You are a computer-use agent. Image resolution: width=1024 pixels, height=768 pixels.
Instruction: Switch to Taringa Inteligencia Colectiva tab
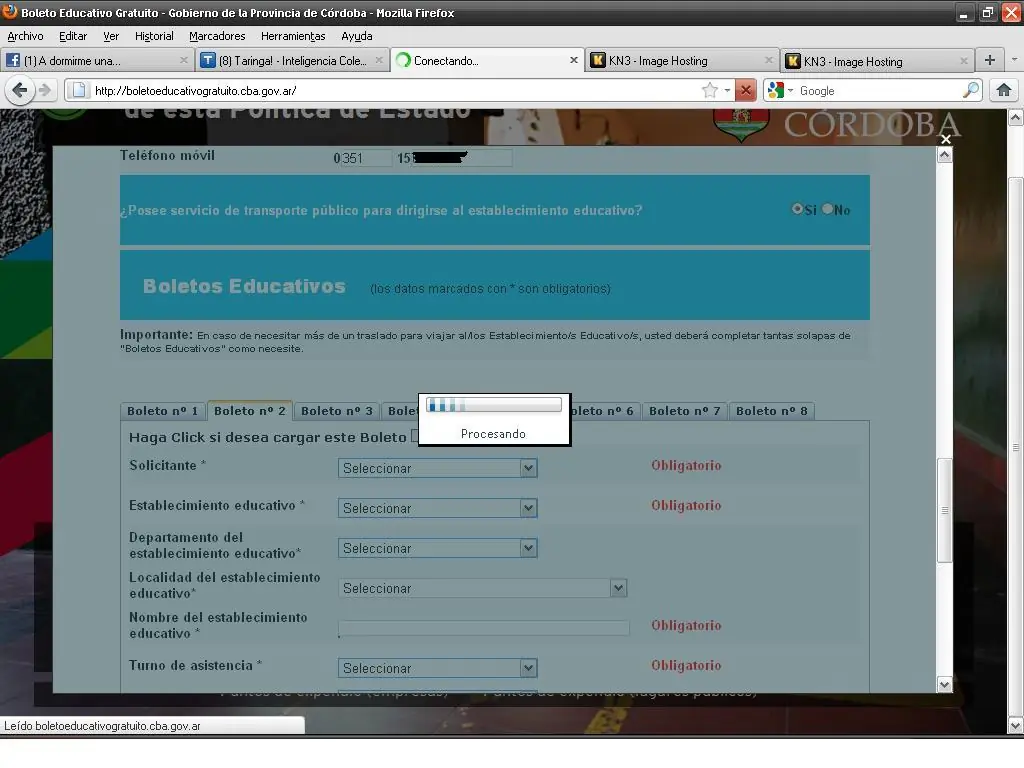(x=293, y=60)
